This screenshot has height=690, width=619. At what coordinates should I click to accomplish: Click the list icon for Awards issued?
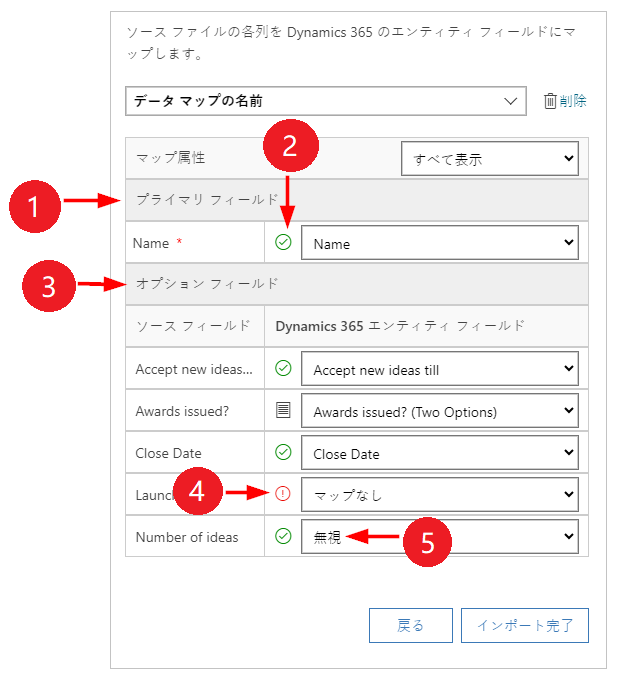point(283,411)
